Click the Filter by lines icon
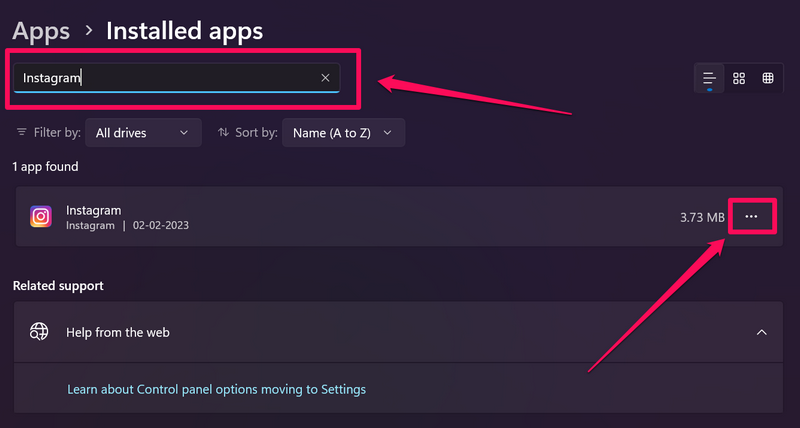 tap(22, 132)
